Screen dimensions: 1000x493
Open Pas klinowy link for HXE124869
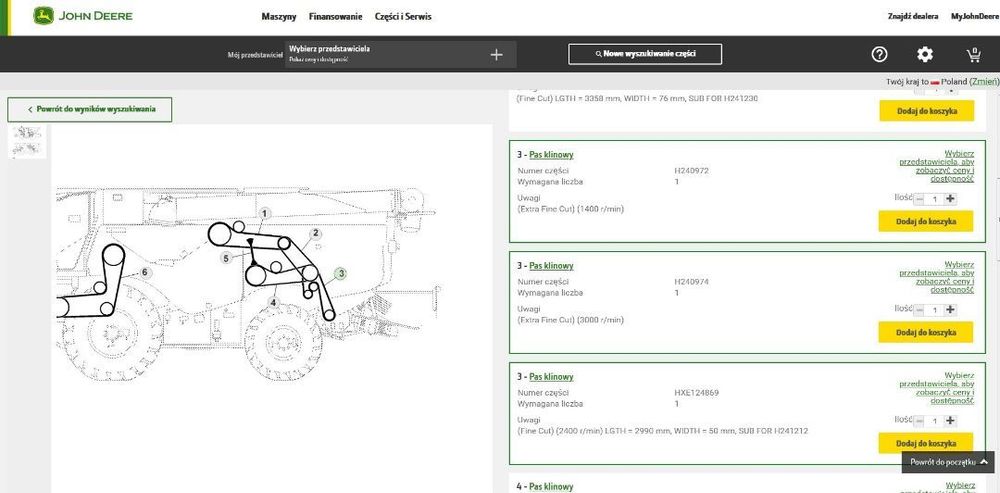pos(551,377)
